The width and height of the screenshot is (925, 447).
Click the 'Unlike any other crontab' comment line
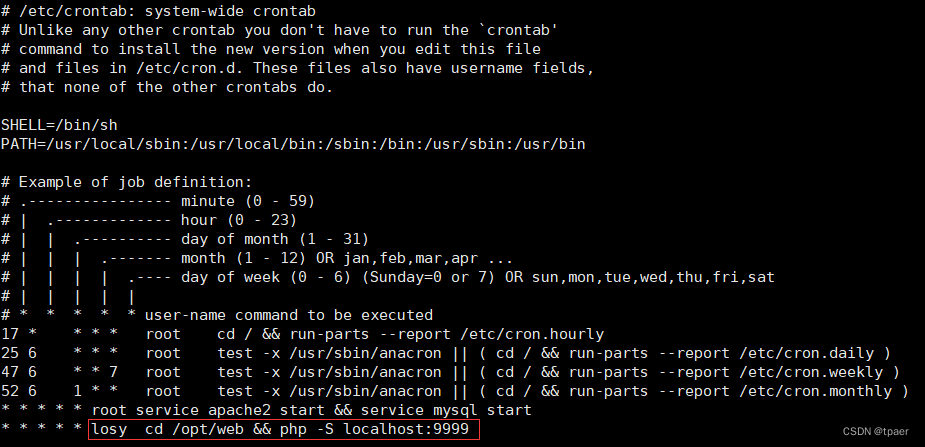point(280,30)
